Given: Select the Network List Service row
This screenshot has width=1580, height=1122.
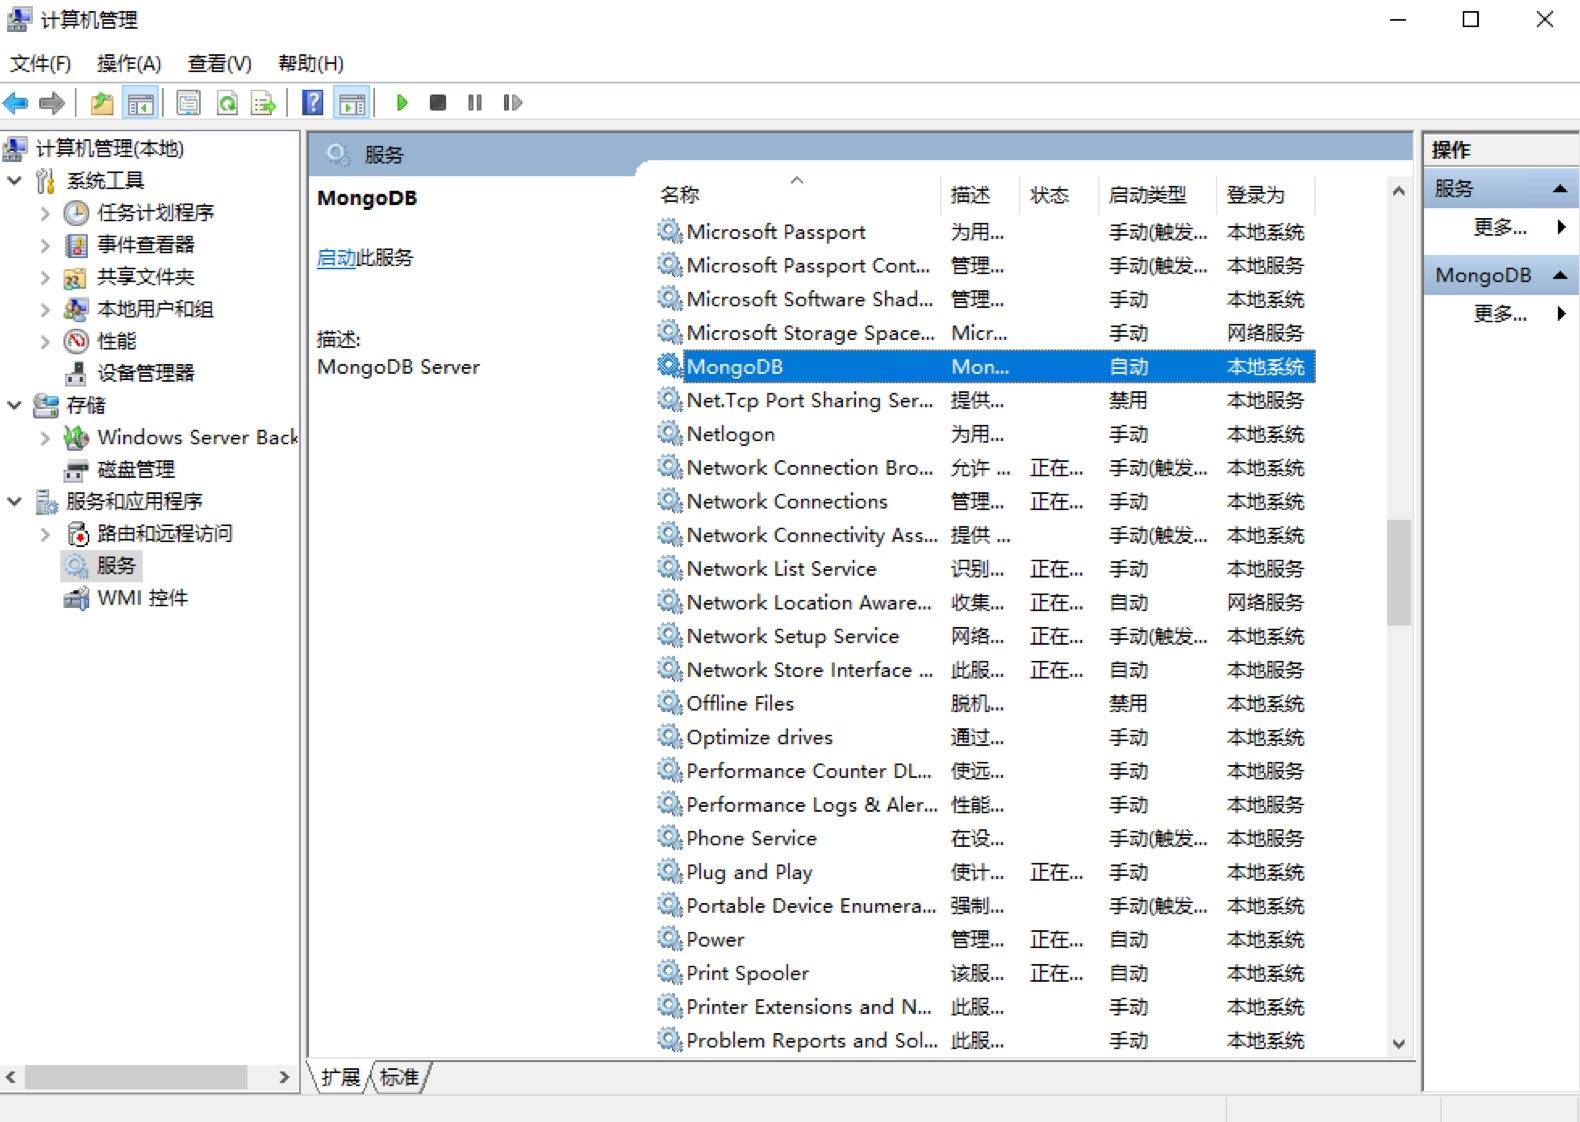Looking at the screenshot, I should click(985, 568).
